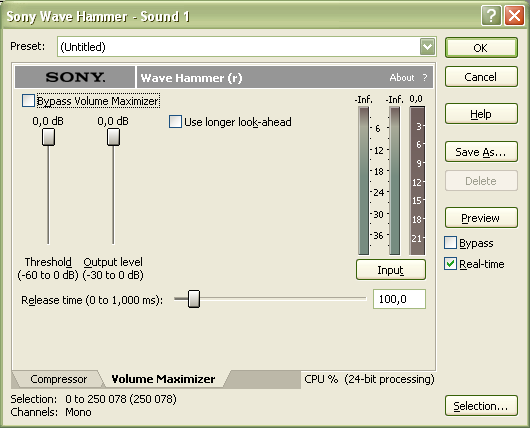
Task: Open Help for Wave Hammer
Action: (481, 114)
